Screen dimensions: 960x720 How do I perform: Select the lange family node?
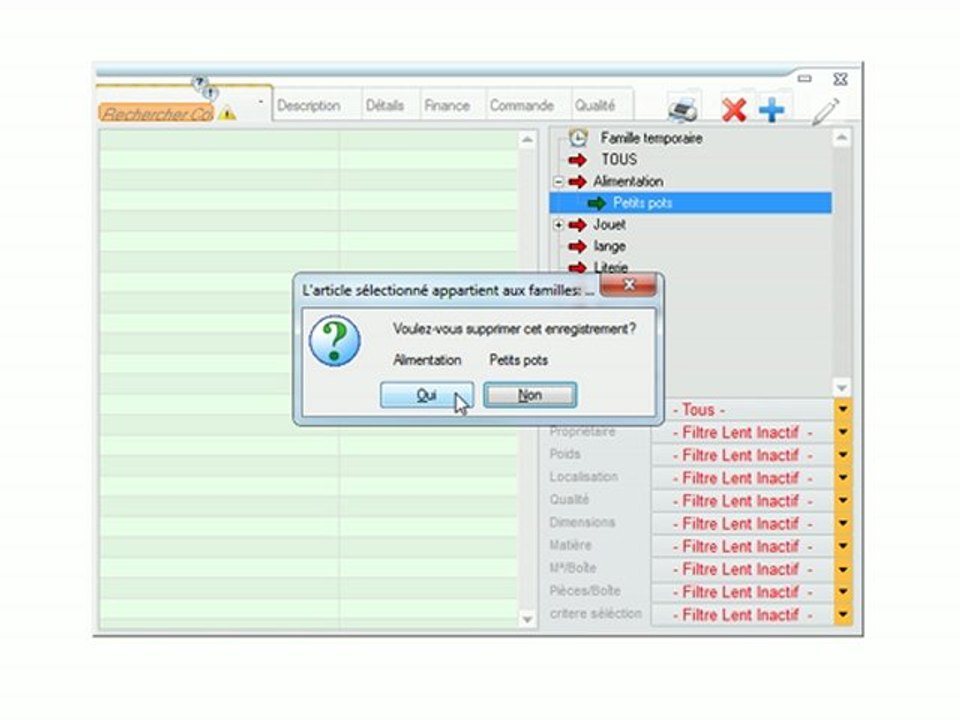(x=609, y=246)
